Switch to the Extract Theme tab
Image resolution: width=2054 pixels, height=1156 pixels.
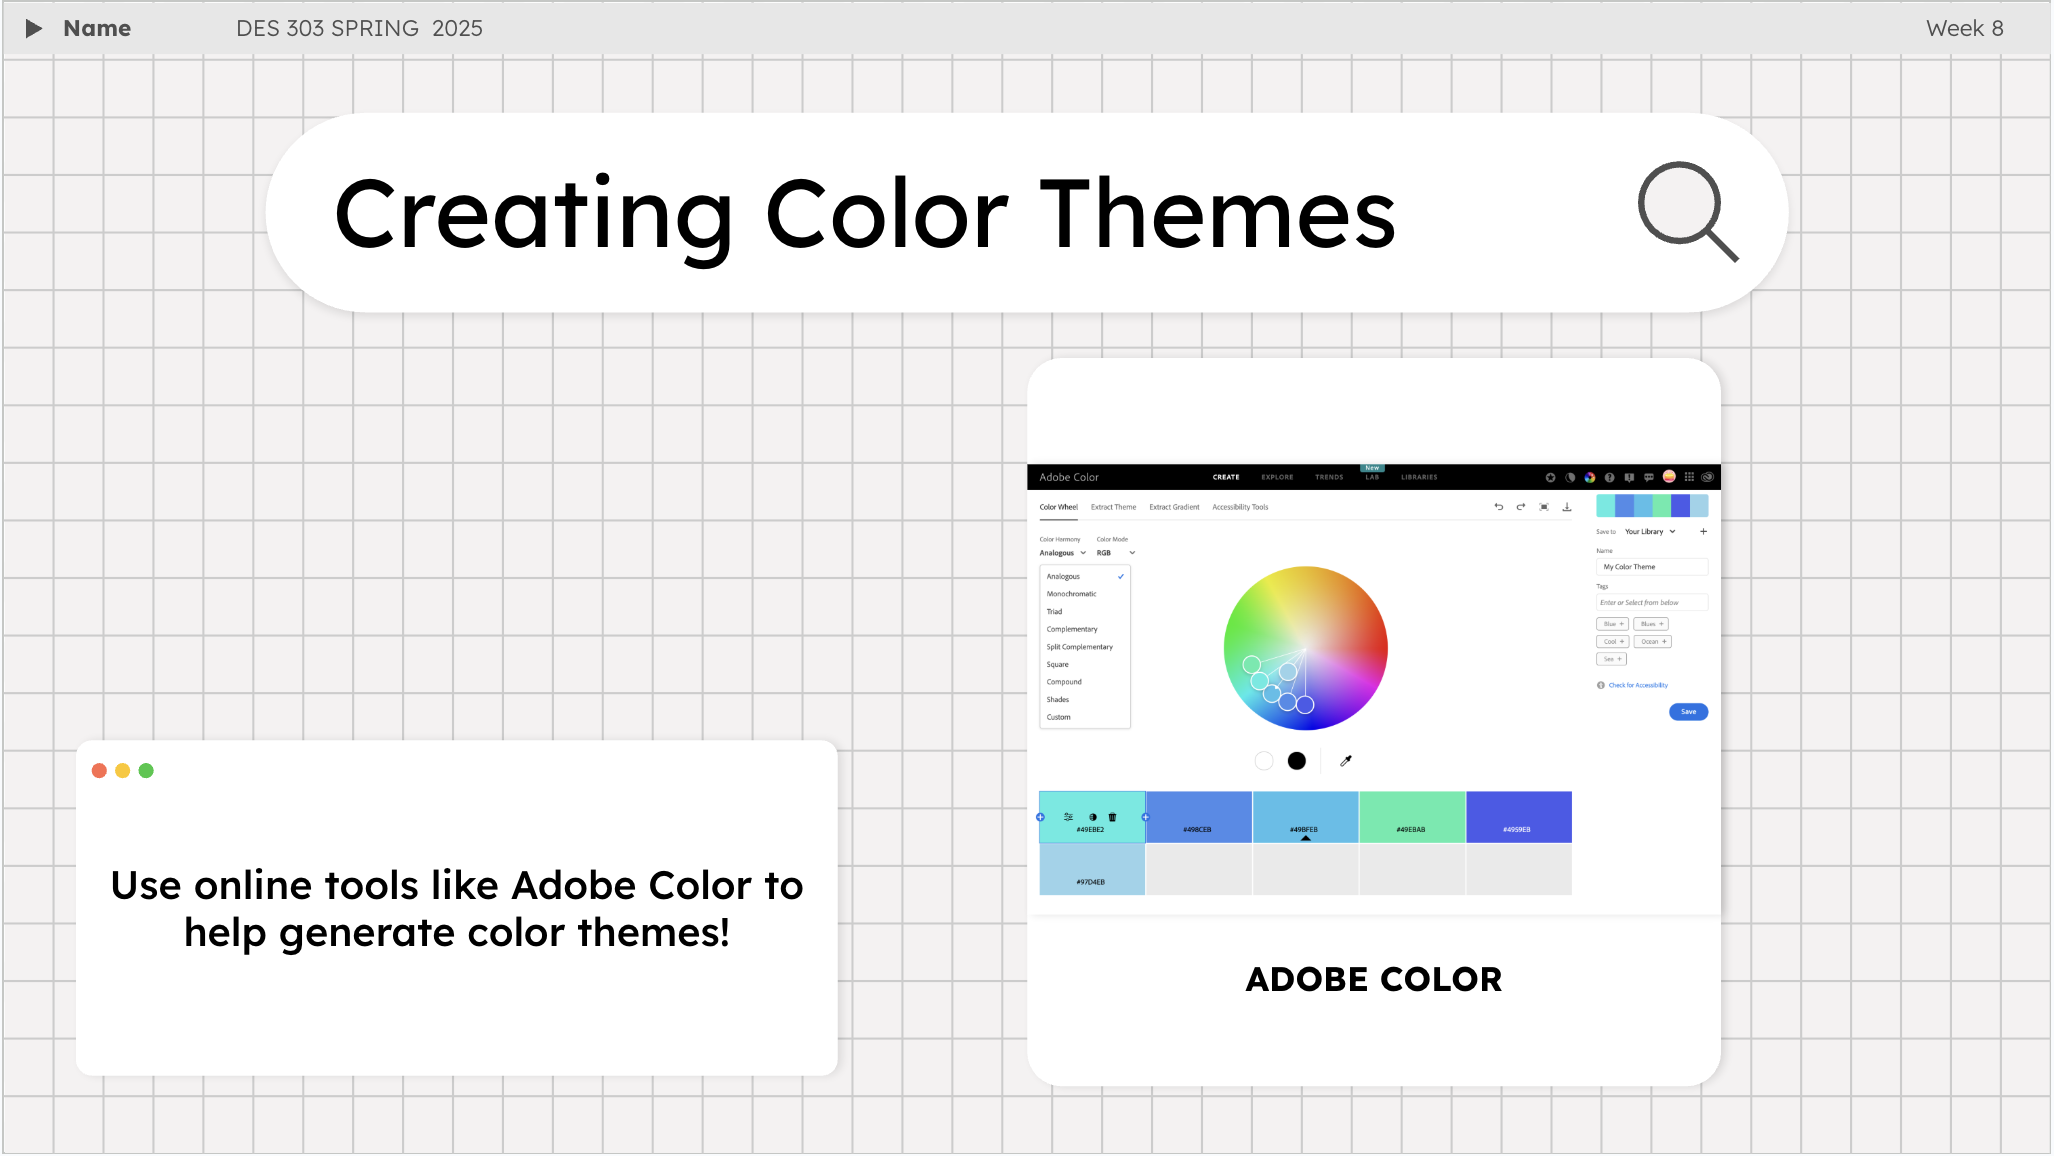tap(1113, 507)
